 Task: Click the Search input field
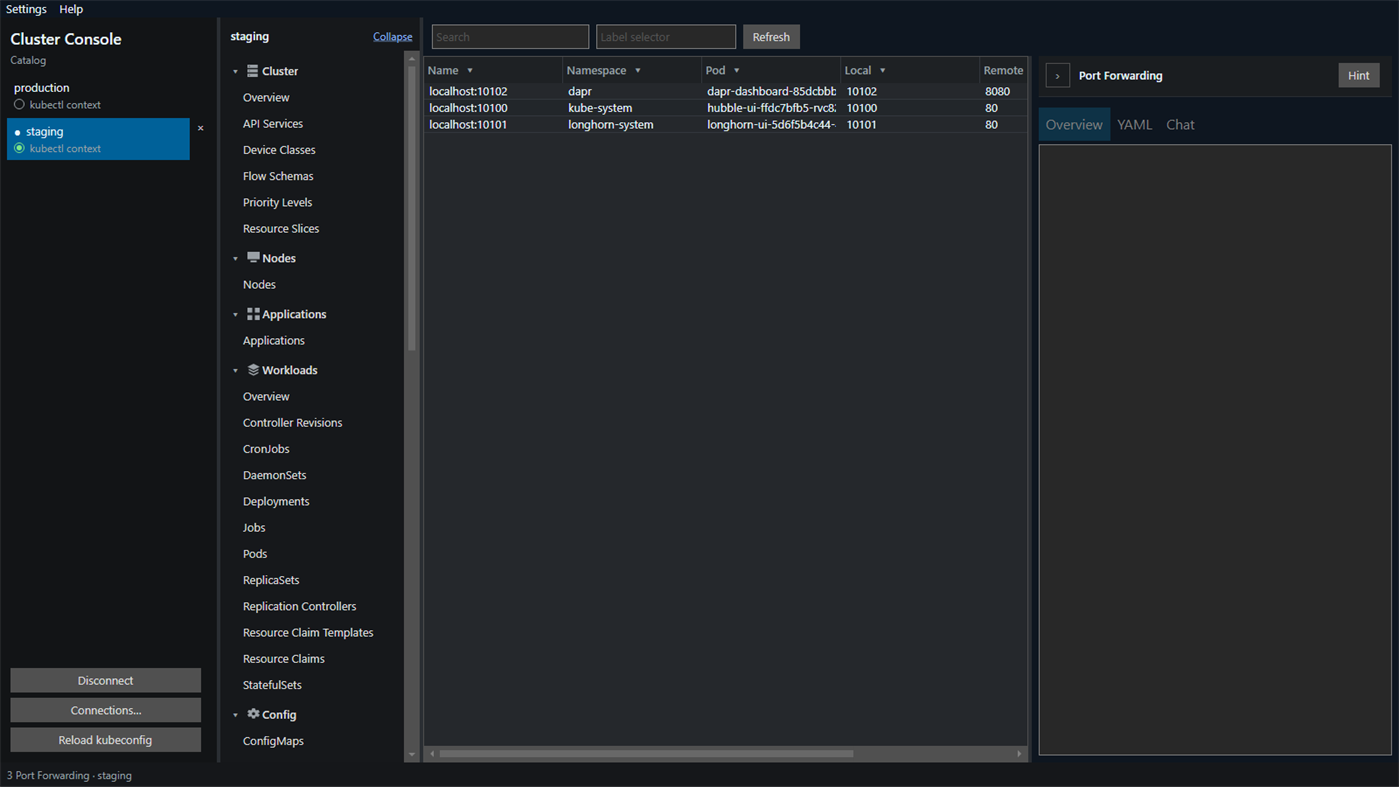(x=510, y=37)
